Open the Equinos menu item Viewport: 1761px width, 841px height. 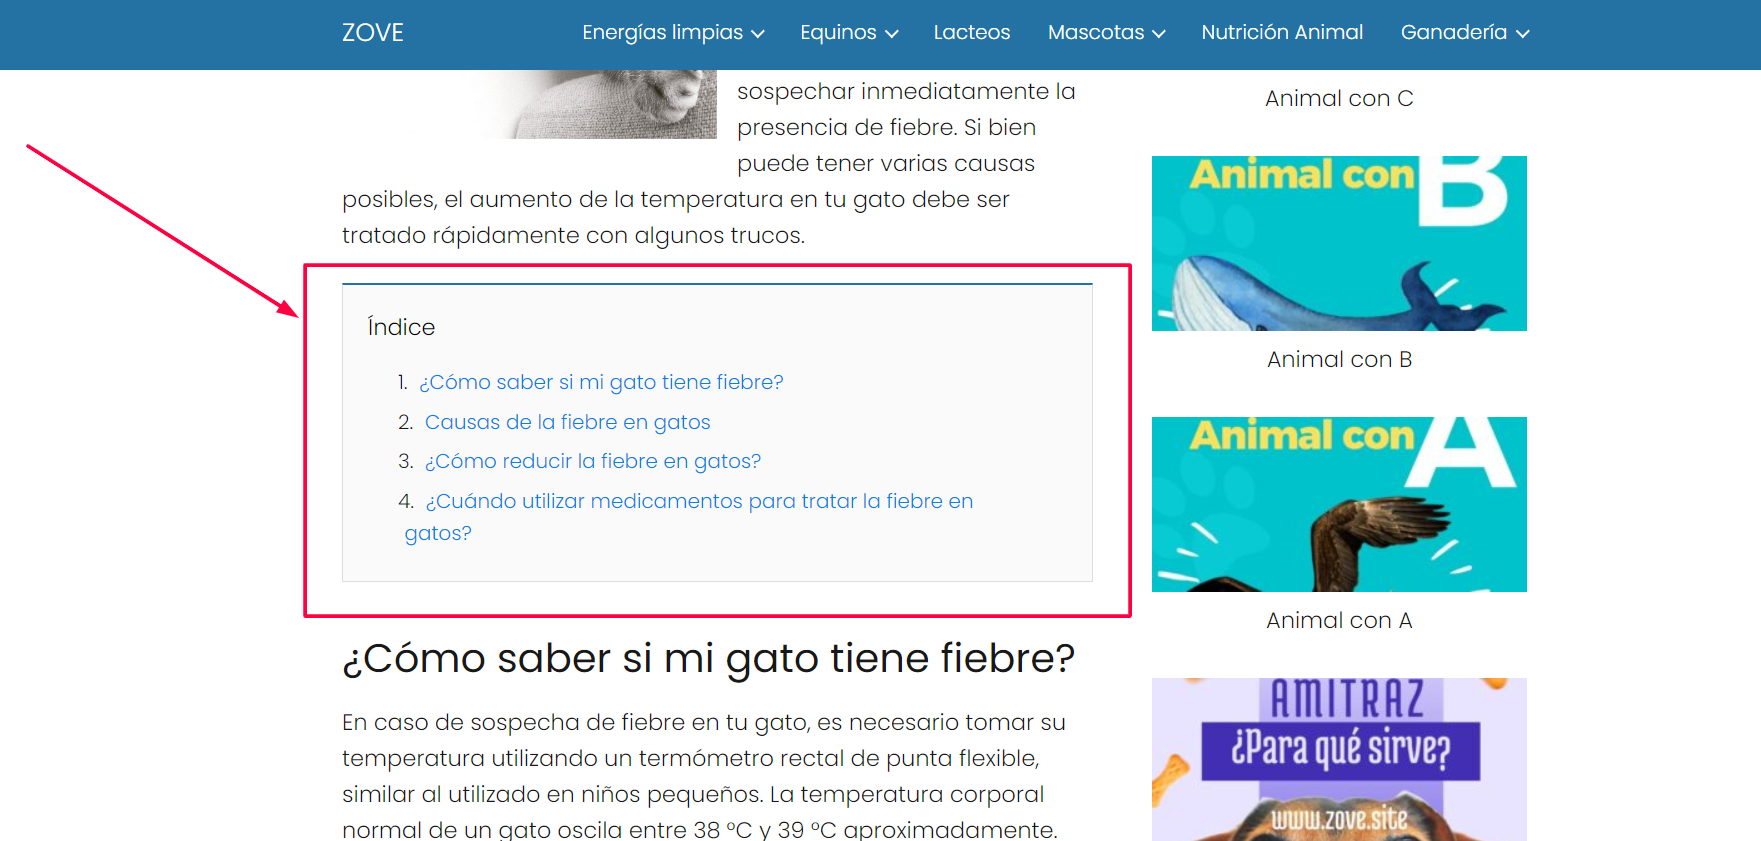pos(838,33)
